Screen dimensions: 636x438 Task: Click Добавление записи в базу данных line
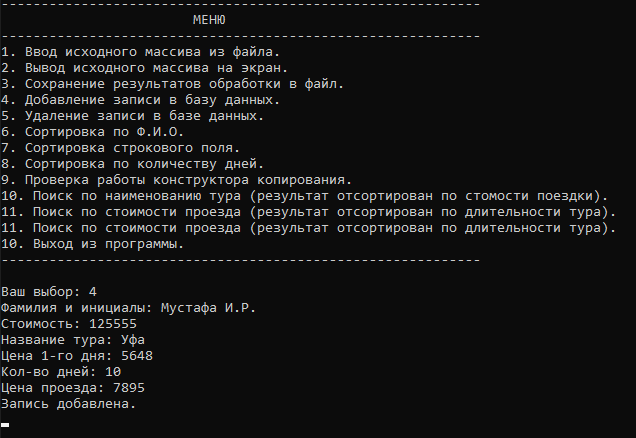coord(140,100)
